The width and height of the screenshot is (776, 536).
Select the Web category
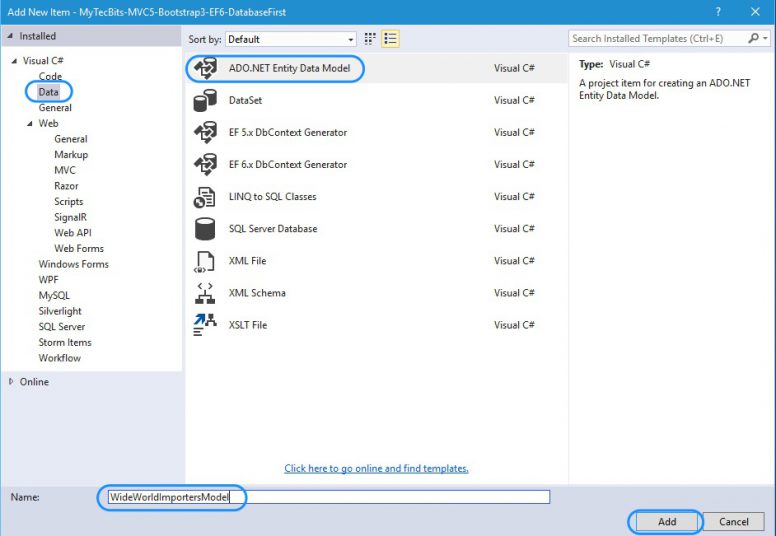tap(48, 123)
